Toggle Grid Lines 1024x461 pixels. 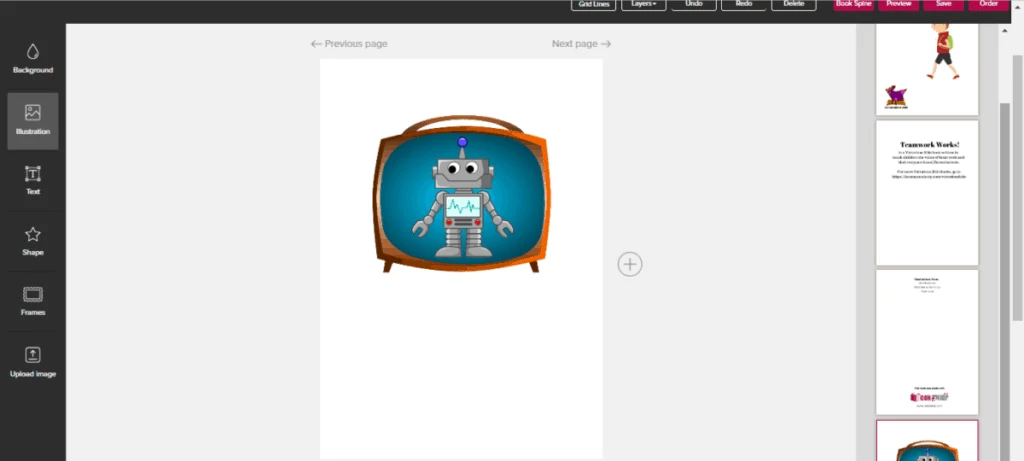(594, 5)
